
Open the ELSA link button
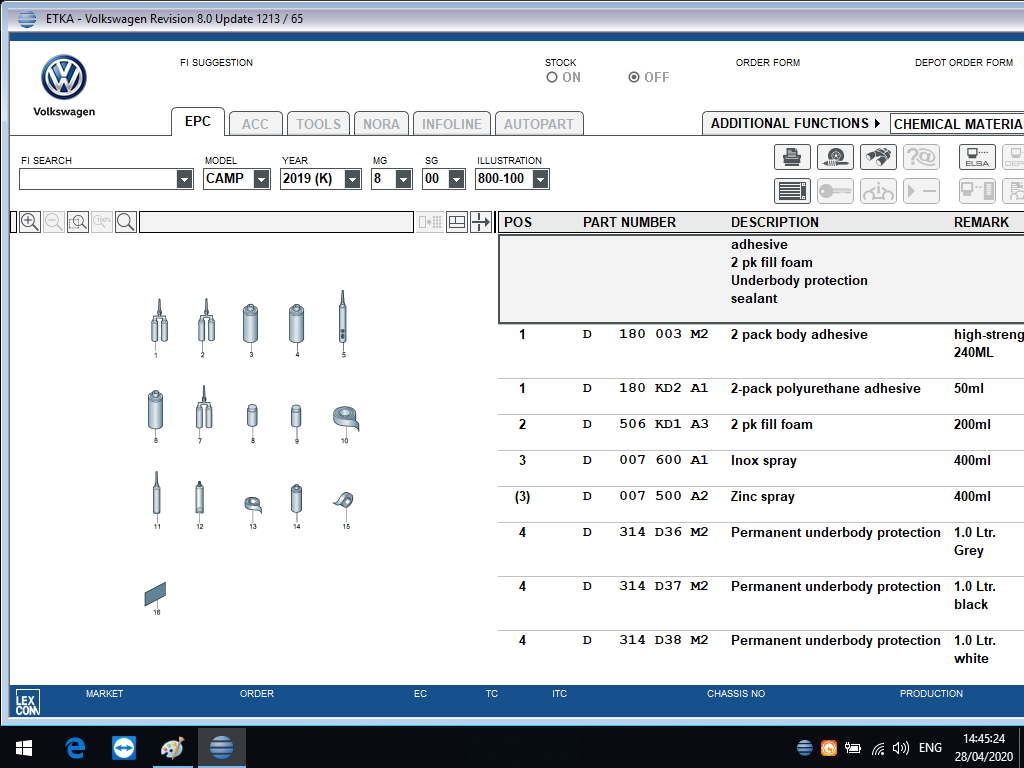[x=977, y=157]
